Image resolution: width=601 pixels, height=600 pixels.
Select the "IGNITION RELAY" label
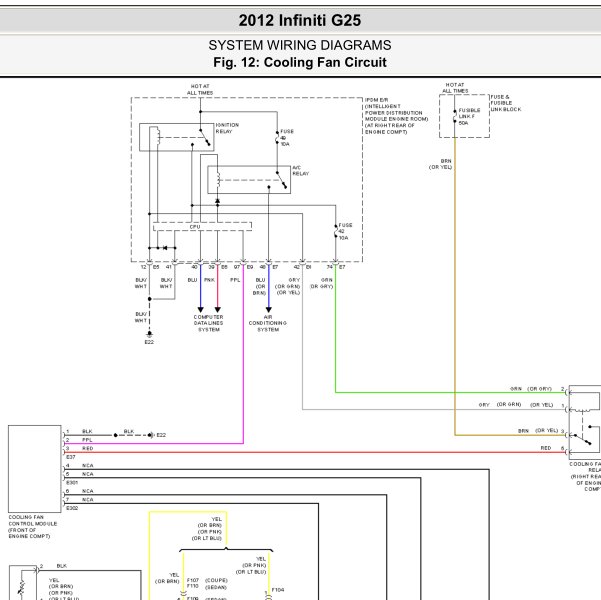pyautogui.click(x=227, y=128)
